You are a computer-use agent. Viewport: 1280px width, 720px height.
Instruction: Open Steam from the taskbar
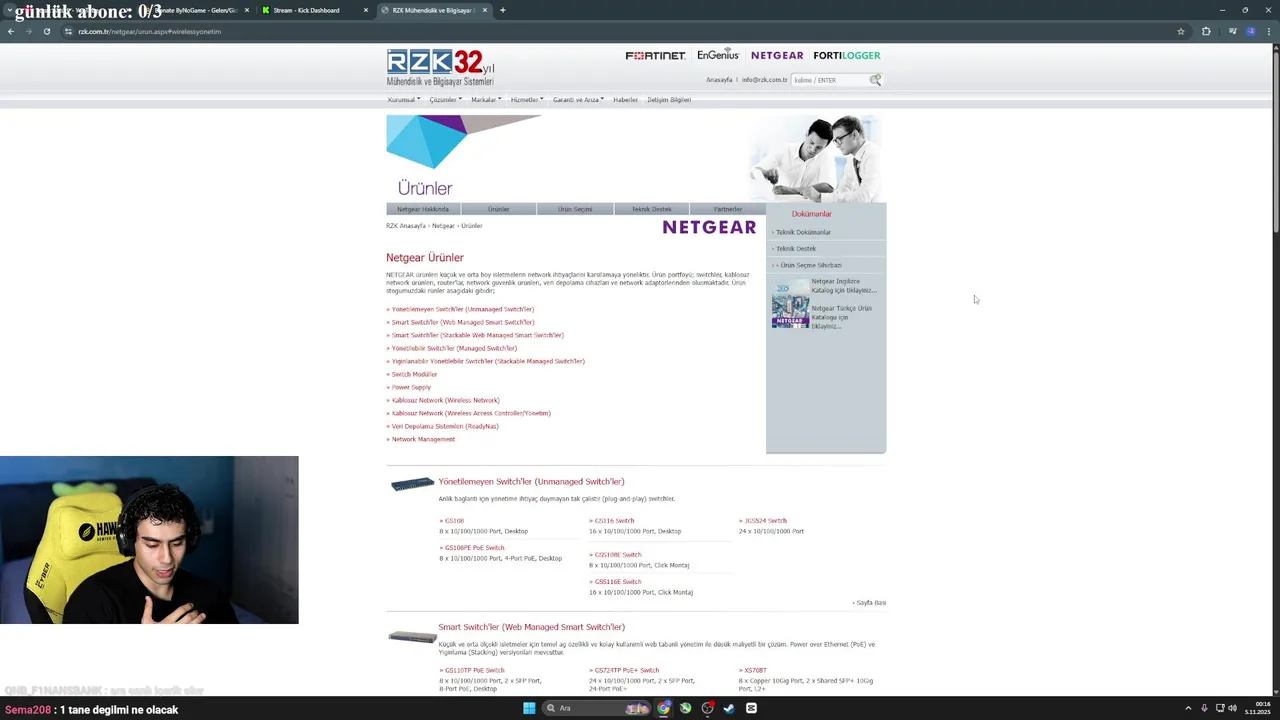click(729, 708)
